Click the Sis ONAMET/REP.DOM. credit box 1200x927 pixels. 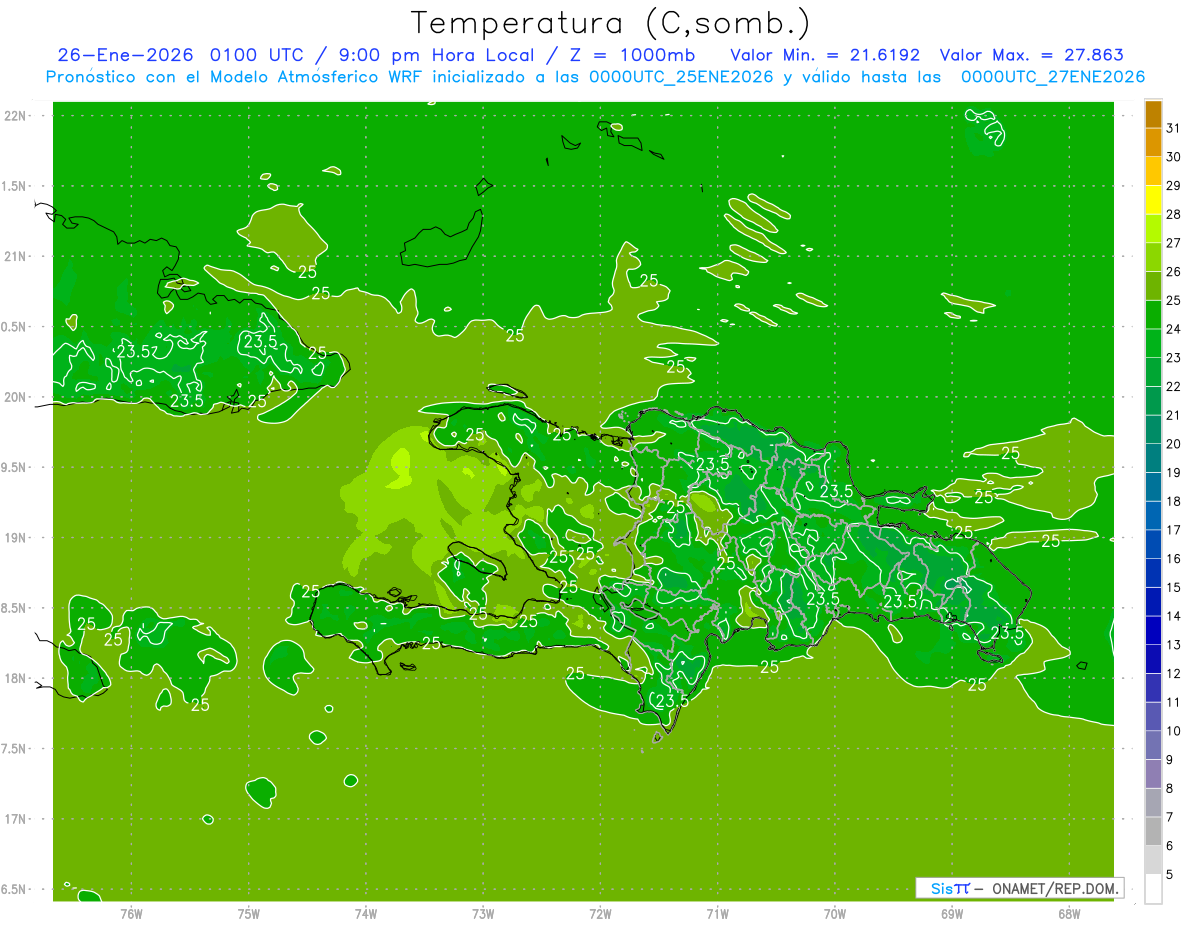(x=1019, y=888)
